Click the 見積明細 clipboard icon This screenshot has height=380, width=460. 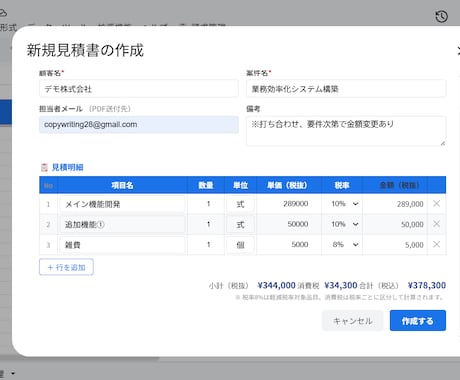click(44, 167)
